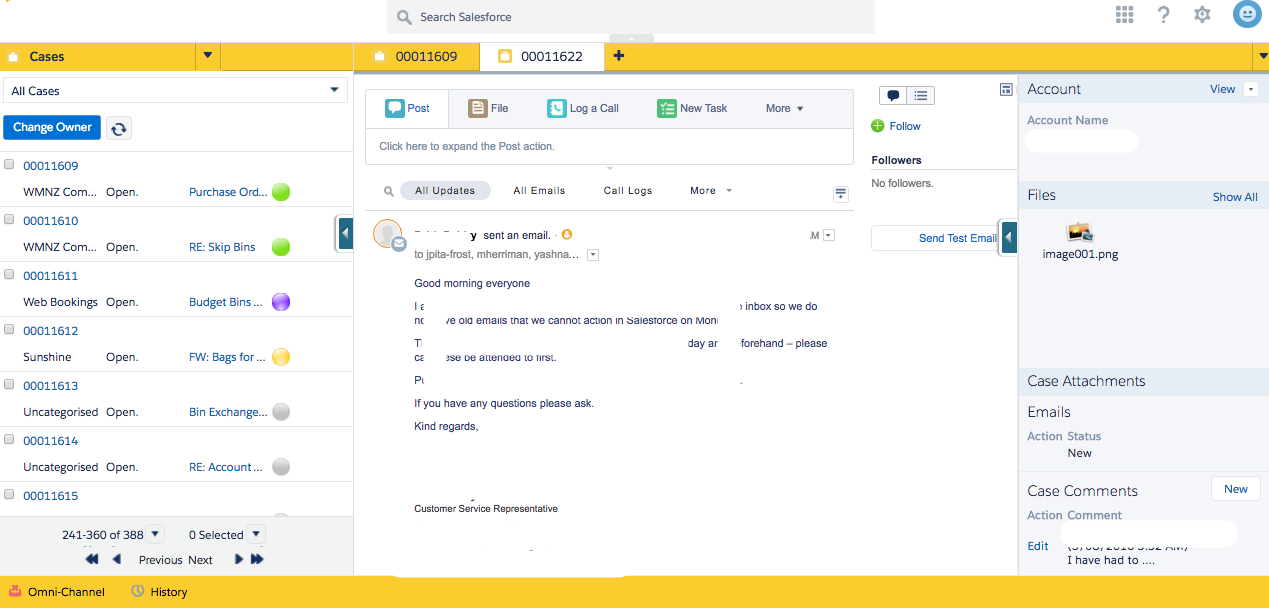This screenshot has width=1269, height=608.
Task: Check the box for case 00011613
Action: click(x=10, y=384)
